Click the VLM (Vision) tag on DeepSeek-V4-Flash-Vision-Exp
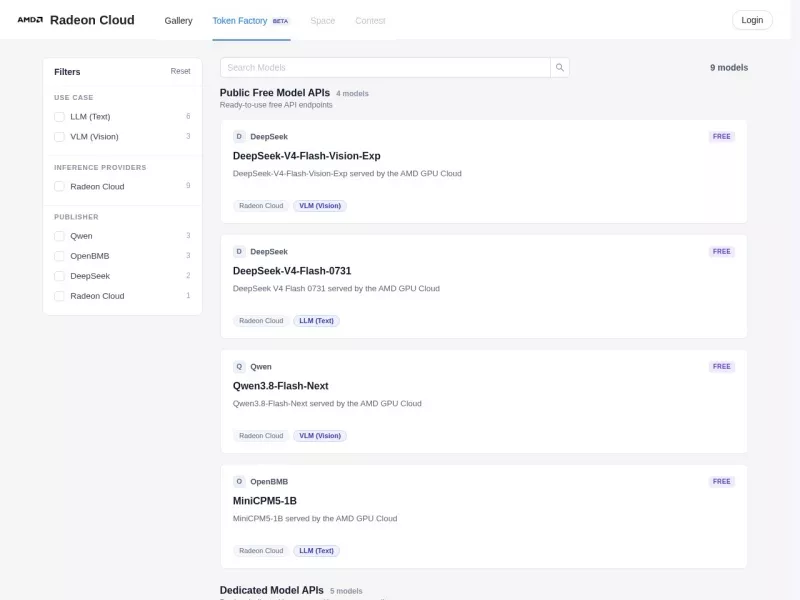The width and height of the screenshot is (800, 600). (x=320, y=206)
